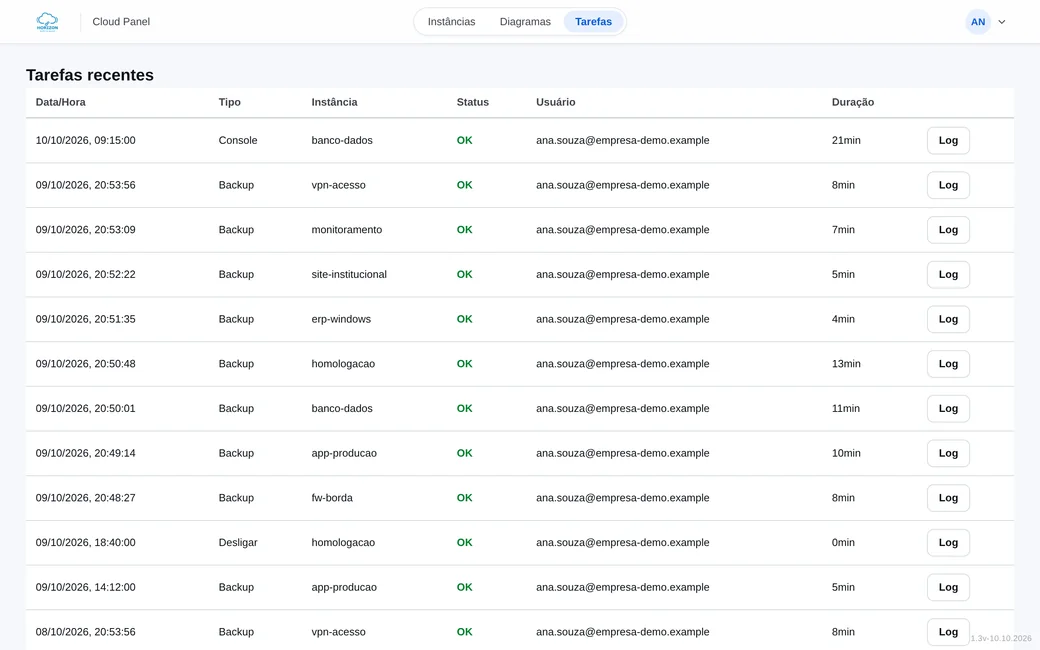Click the 11min duration value
This screenshot has height=650, width=1040.
[x=846, y=409]
